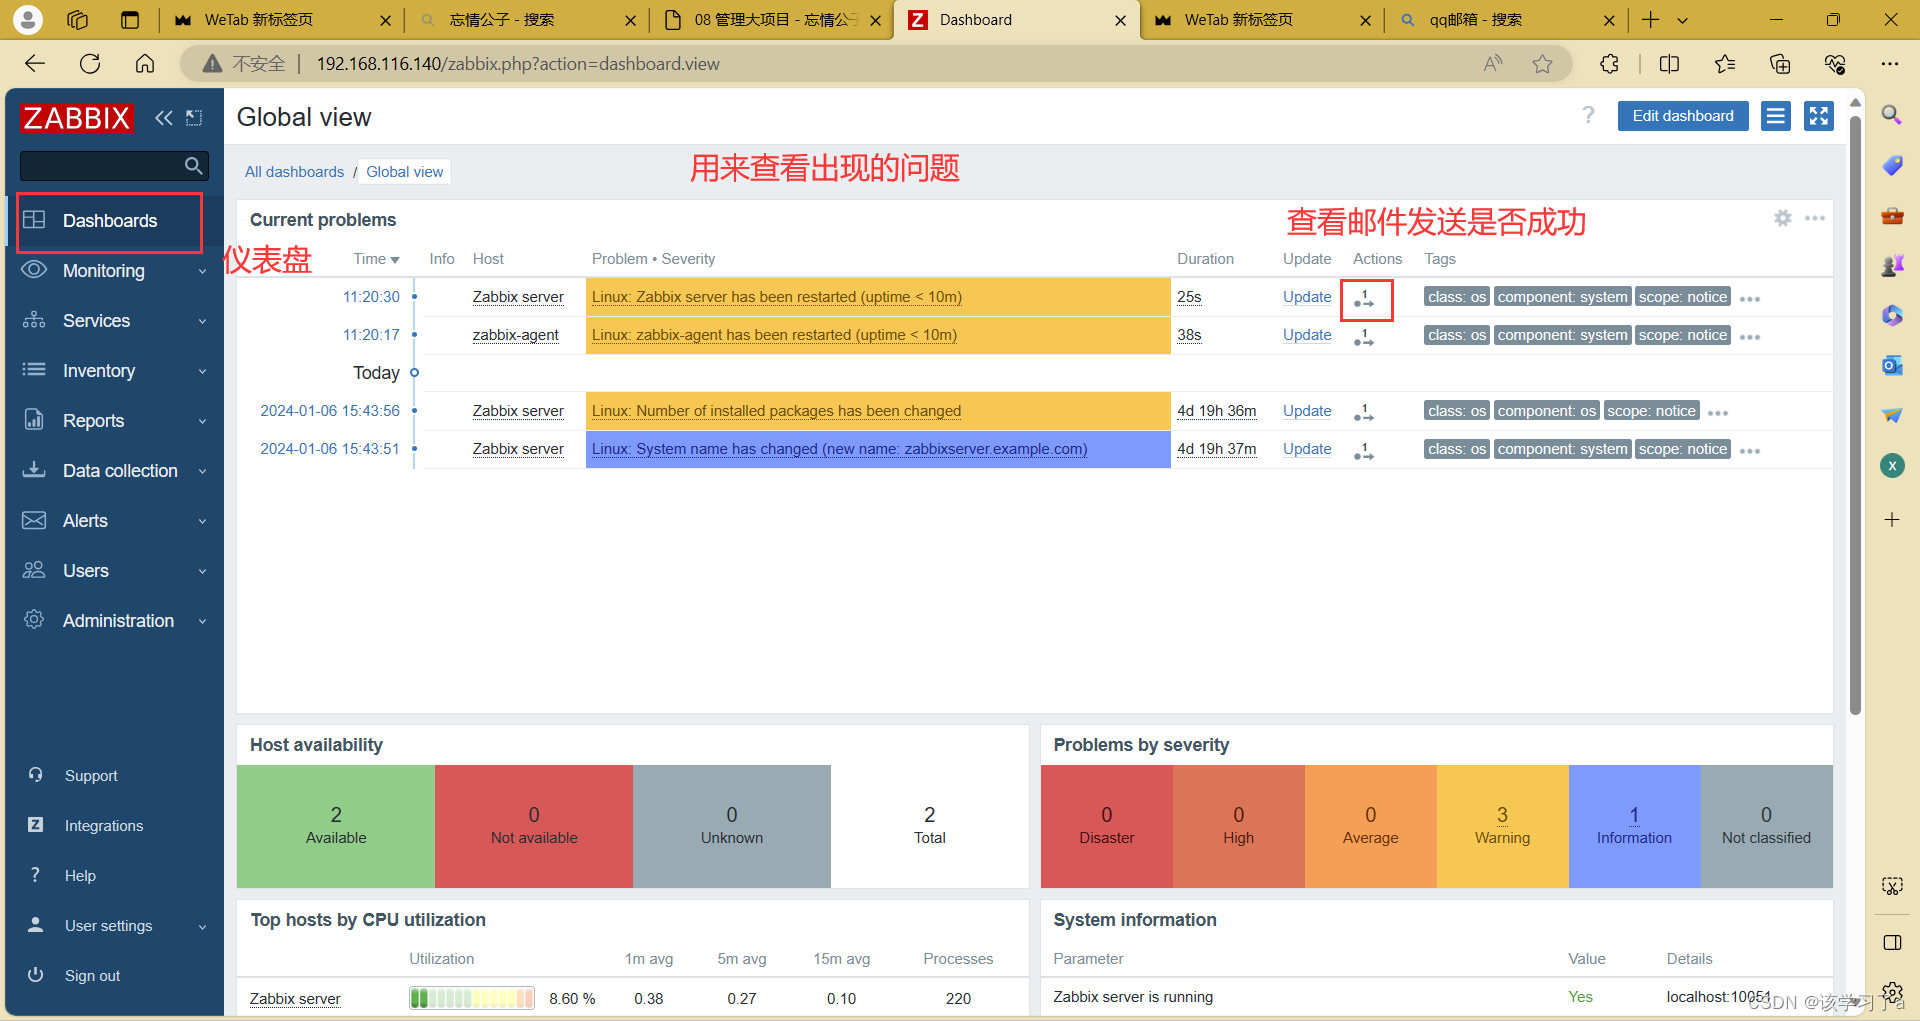Screen dimensions: 1920x1021
Task: Click the ZABBIX logo
Action: point(76,118)
